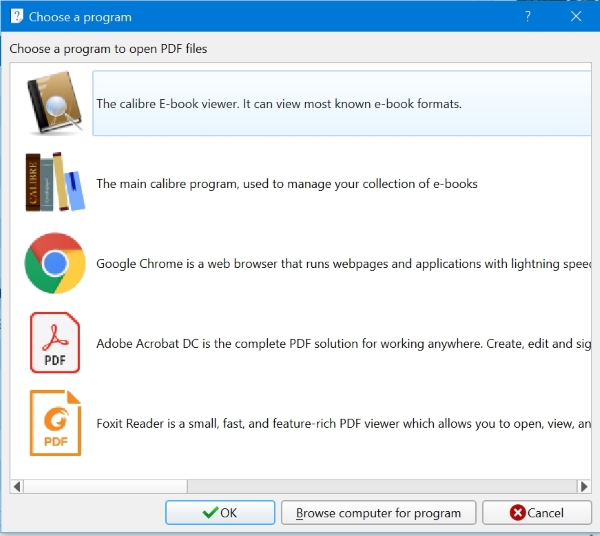Choose the Google Chrome icon
The height and width of the screenshot is (536, 600).
(55, 263)
